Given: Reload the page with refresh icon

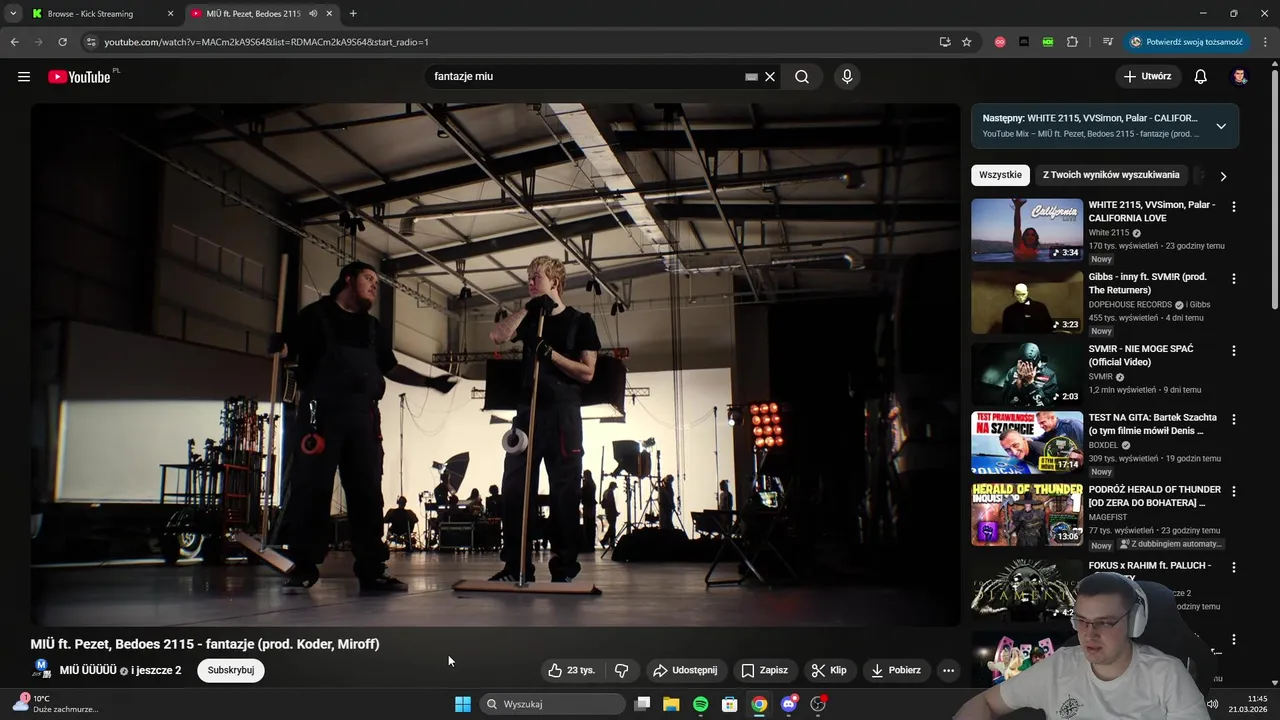Looking at the screenshot, I should [x=62, y=42].
